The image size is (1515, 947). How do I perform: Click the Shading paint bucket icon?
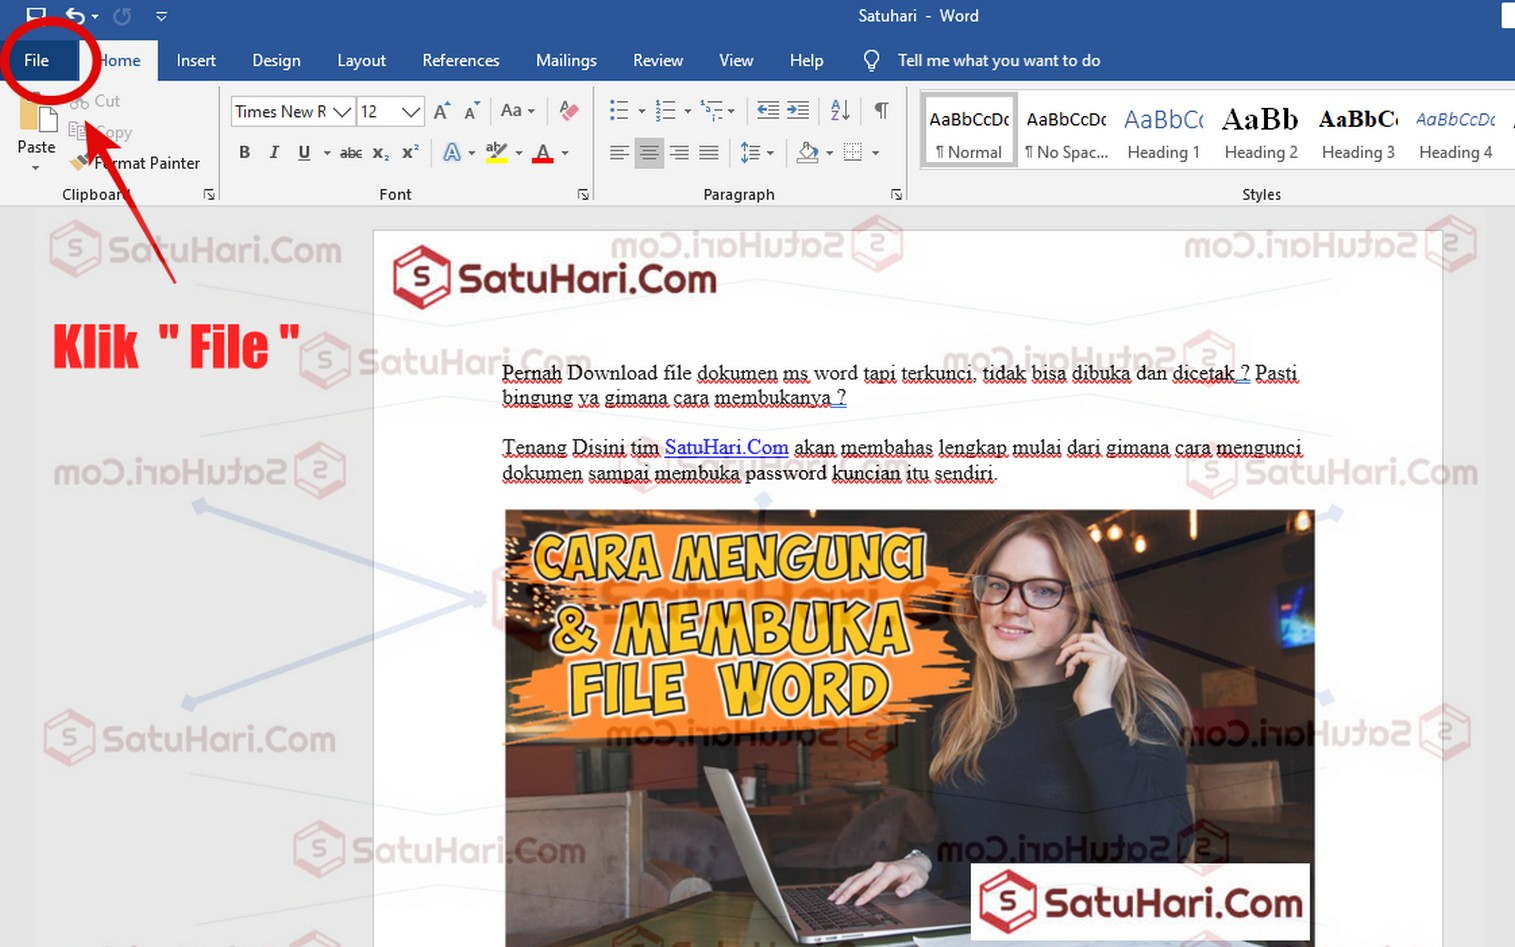pyautogui.click(x=808, y=152)
